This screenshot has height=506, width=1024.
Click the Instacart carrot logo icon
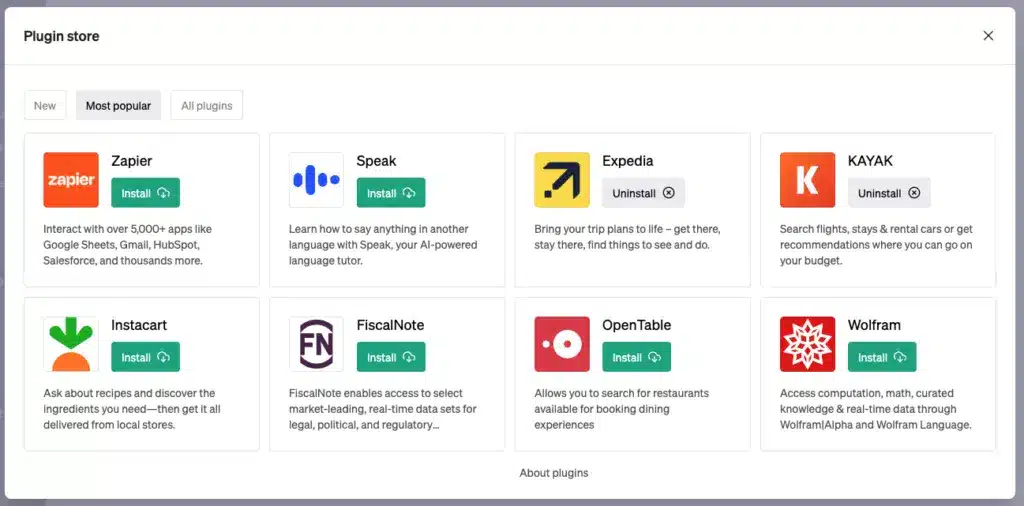coord(71,344)
